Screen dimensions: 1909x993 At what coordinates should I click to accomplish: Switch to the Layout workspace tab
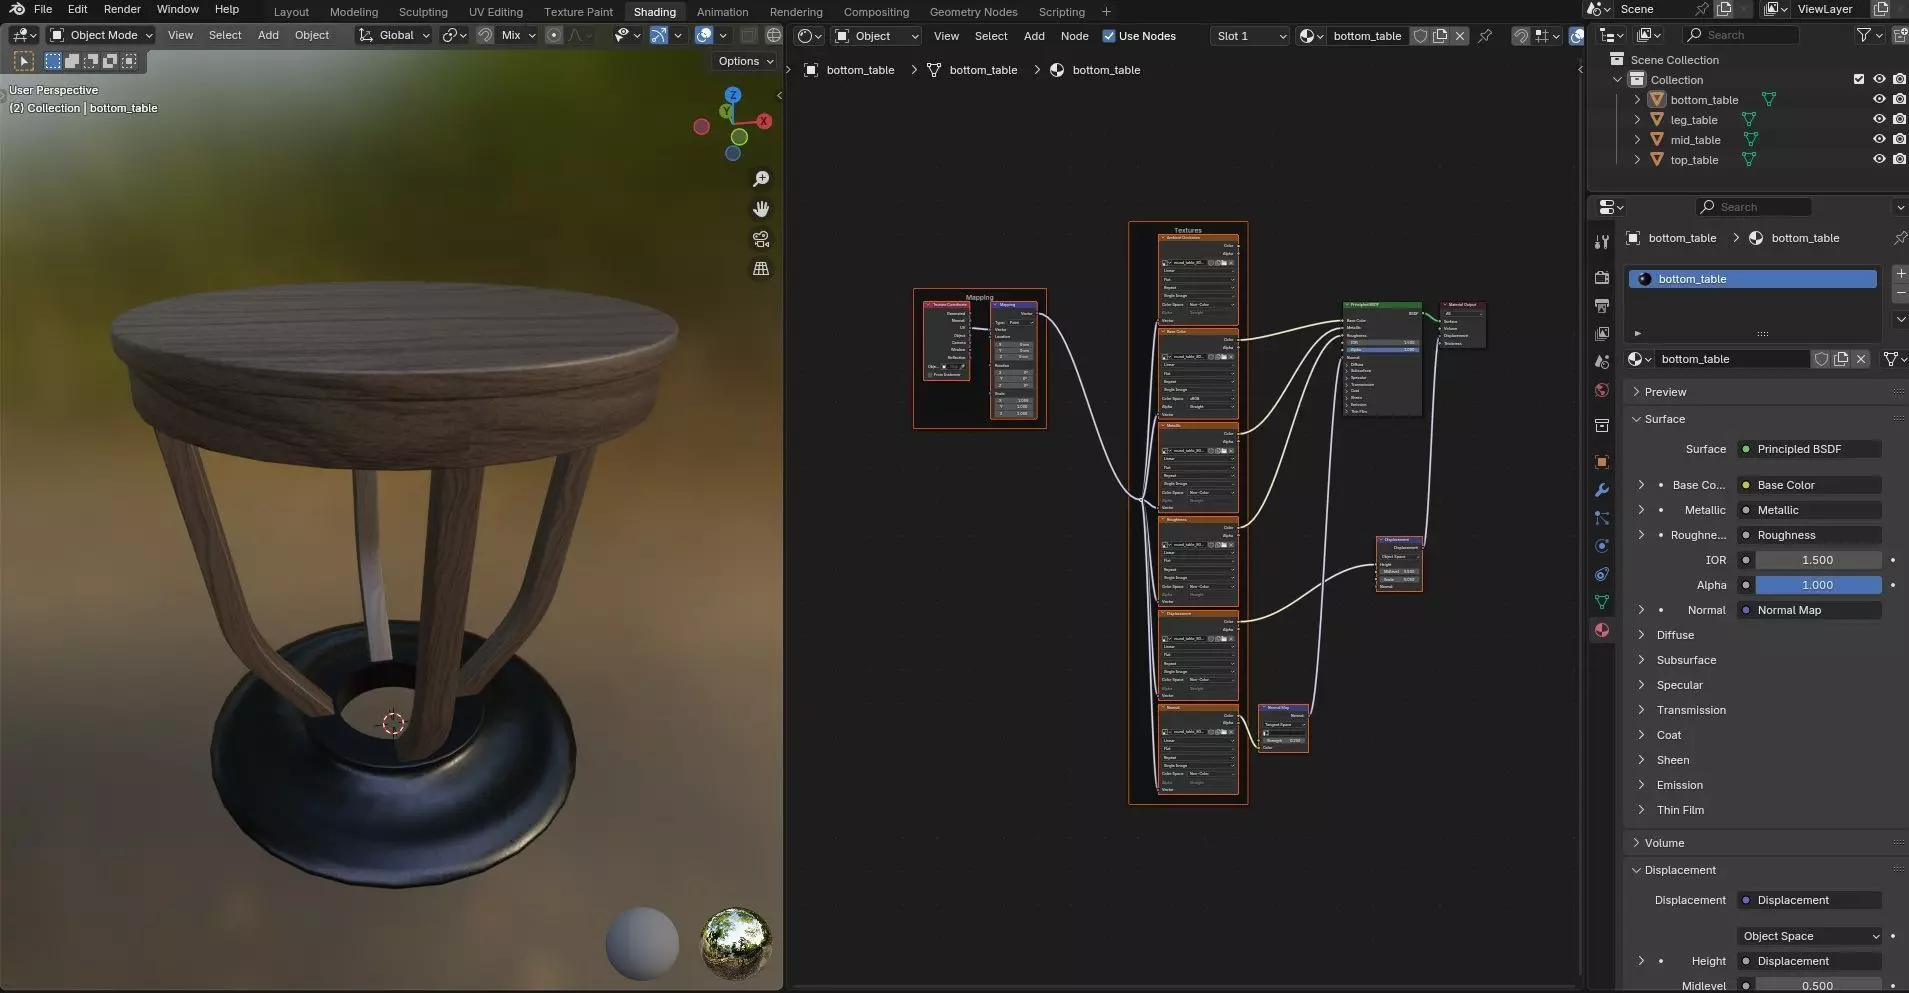(291, 12)
